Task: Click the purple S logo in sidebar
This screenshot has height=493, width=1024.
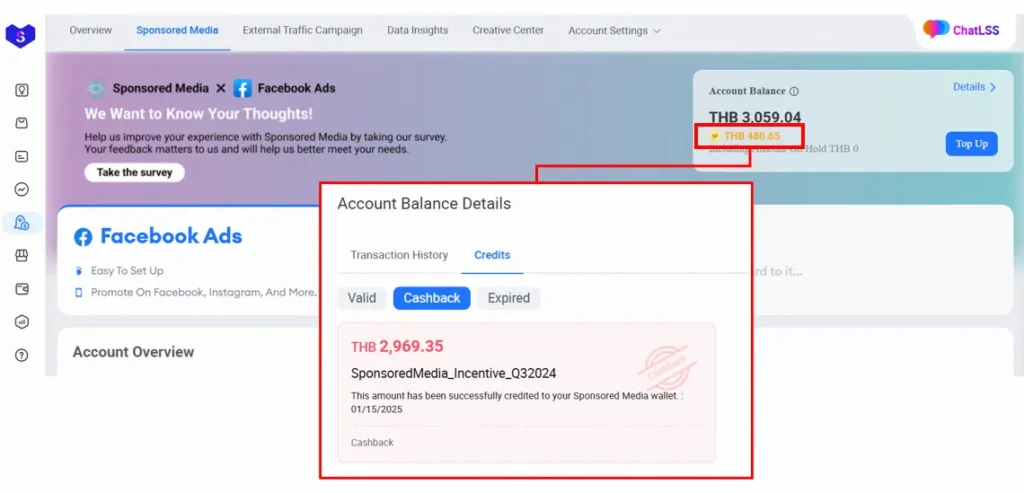Action: (20, 35)
